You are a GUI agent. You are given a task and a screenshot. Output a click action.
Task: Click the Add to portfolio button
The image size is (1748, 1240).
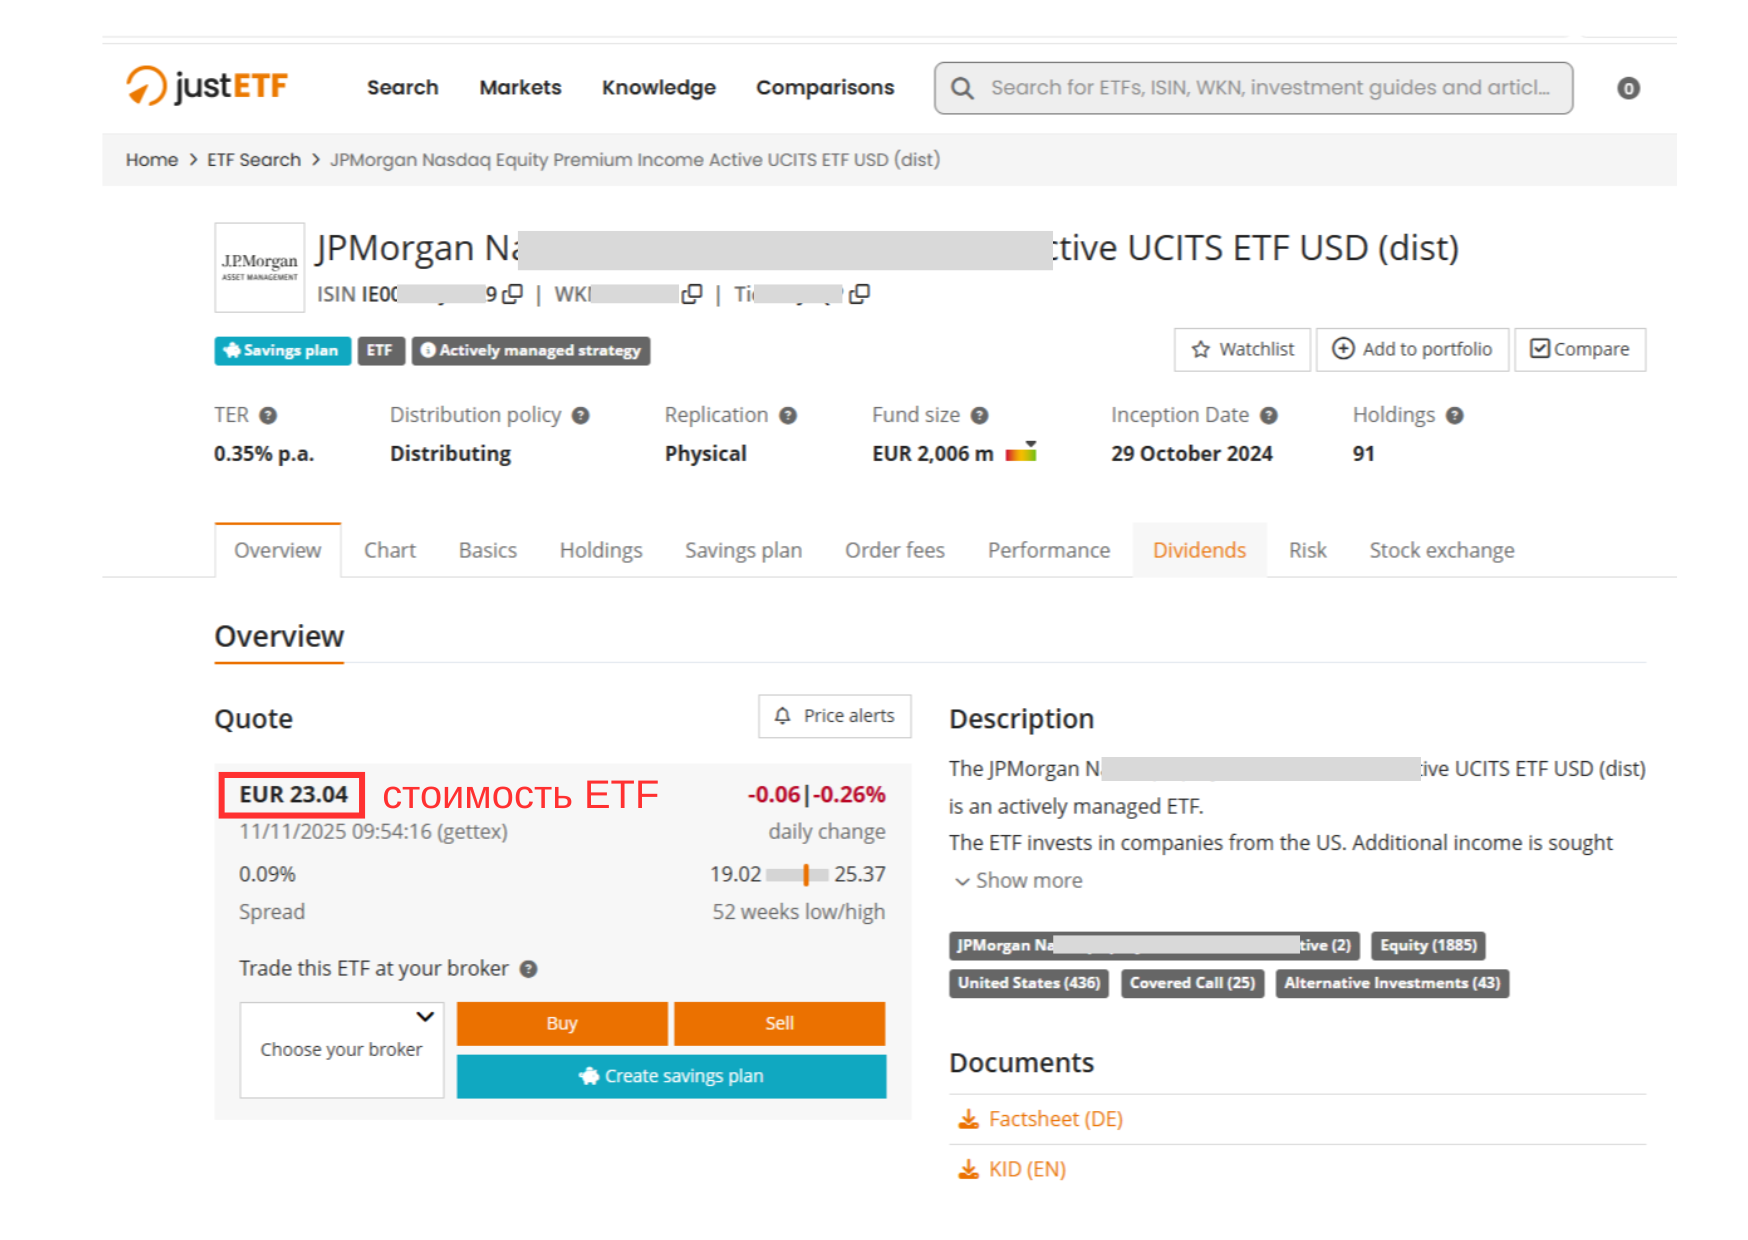(x=1412, y=349)
